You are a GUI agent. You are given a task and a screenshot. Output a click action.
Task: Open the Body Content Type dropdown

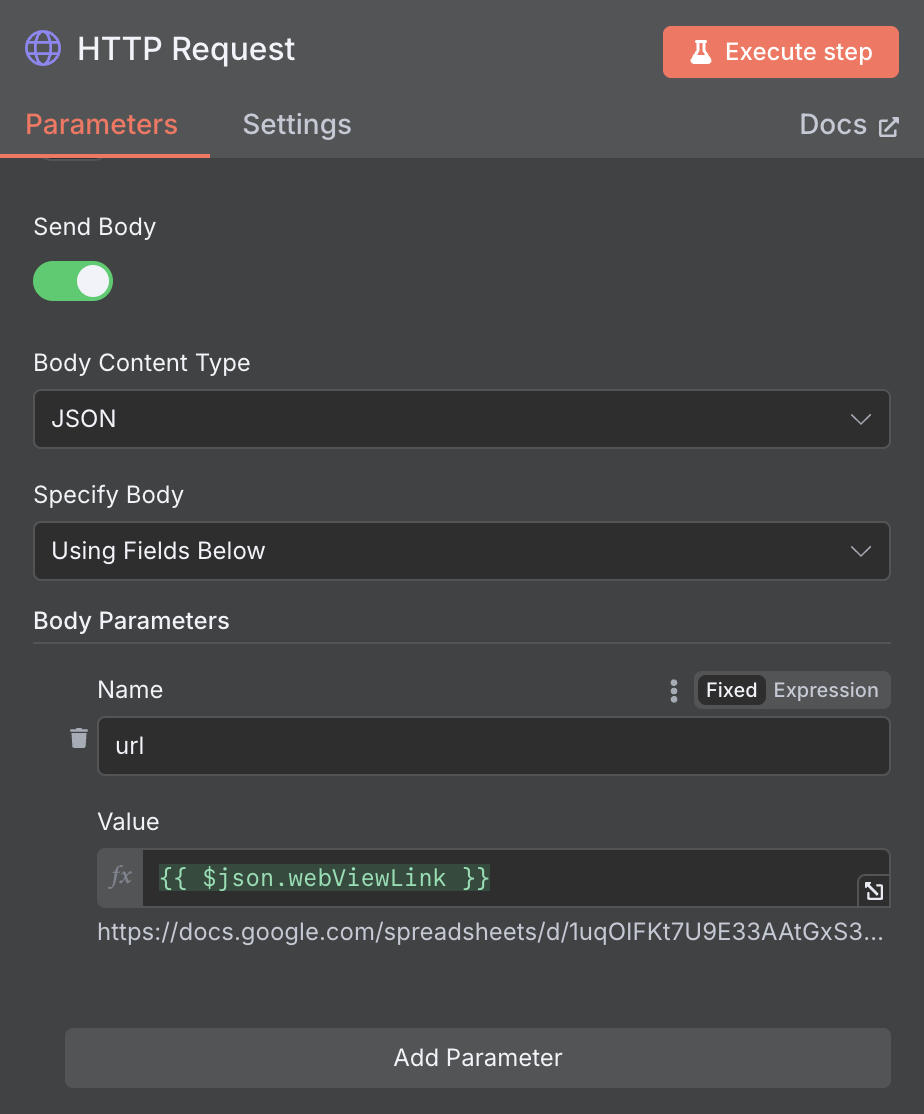tap(462, 419)
